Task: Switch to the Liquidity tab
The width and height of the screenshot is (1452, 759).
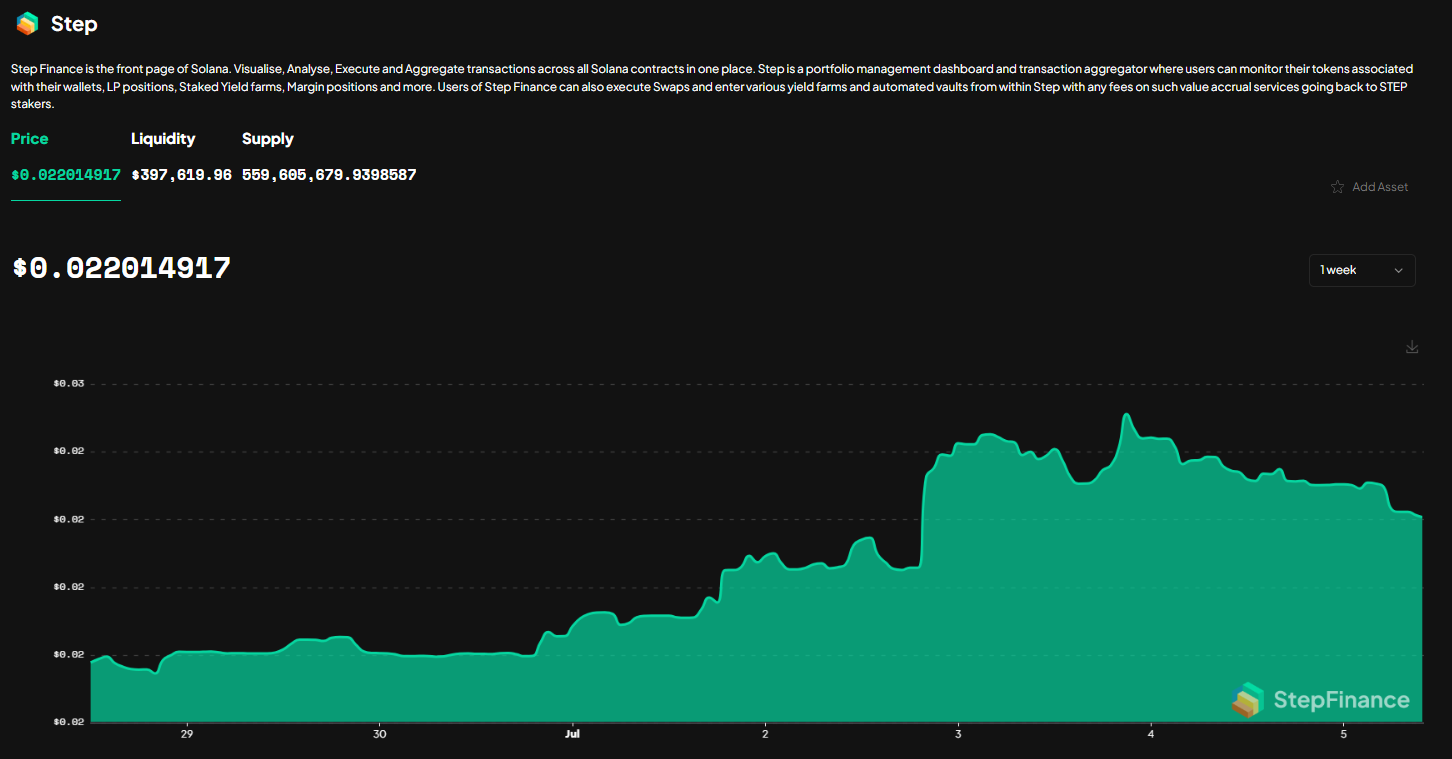Action: [163, 138]
